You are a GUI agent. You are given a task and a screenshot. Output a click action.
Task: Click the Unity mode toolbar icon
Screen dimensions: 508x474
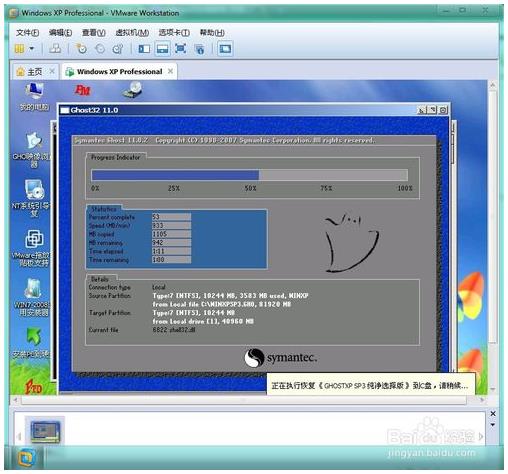coord(199,49)
